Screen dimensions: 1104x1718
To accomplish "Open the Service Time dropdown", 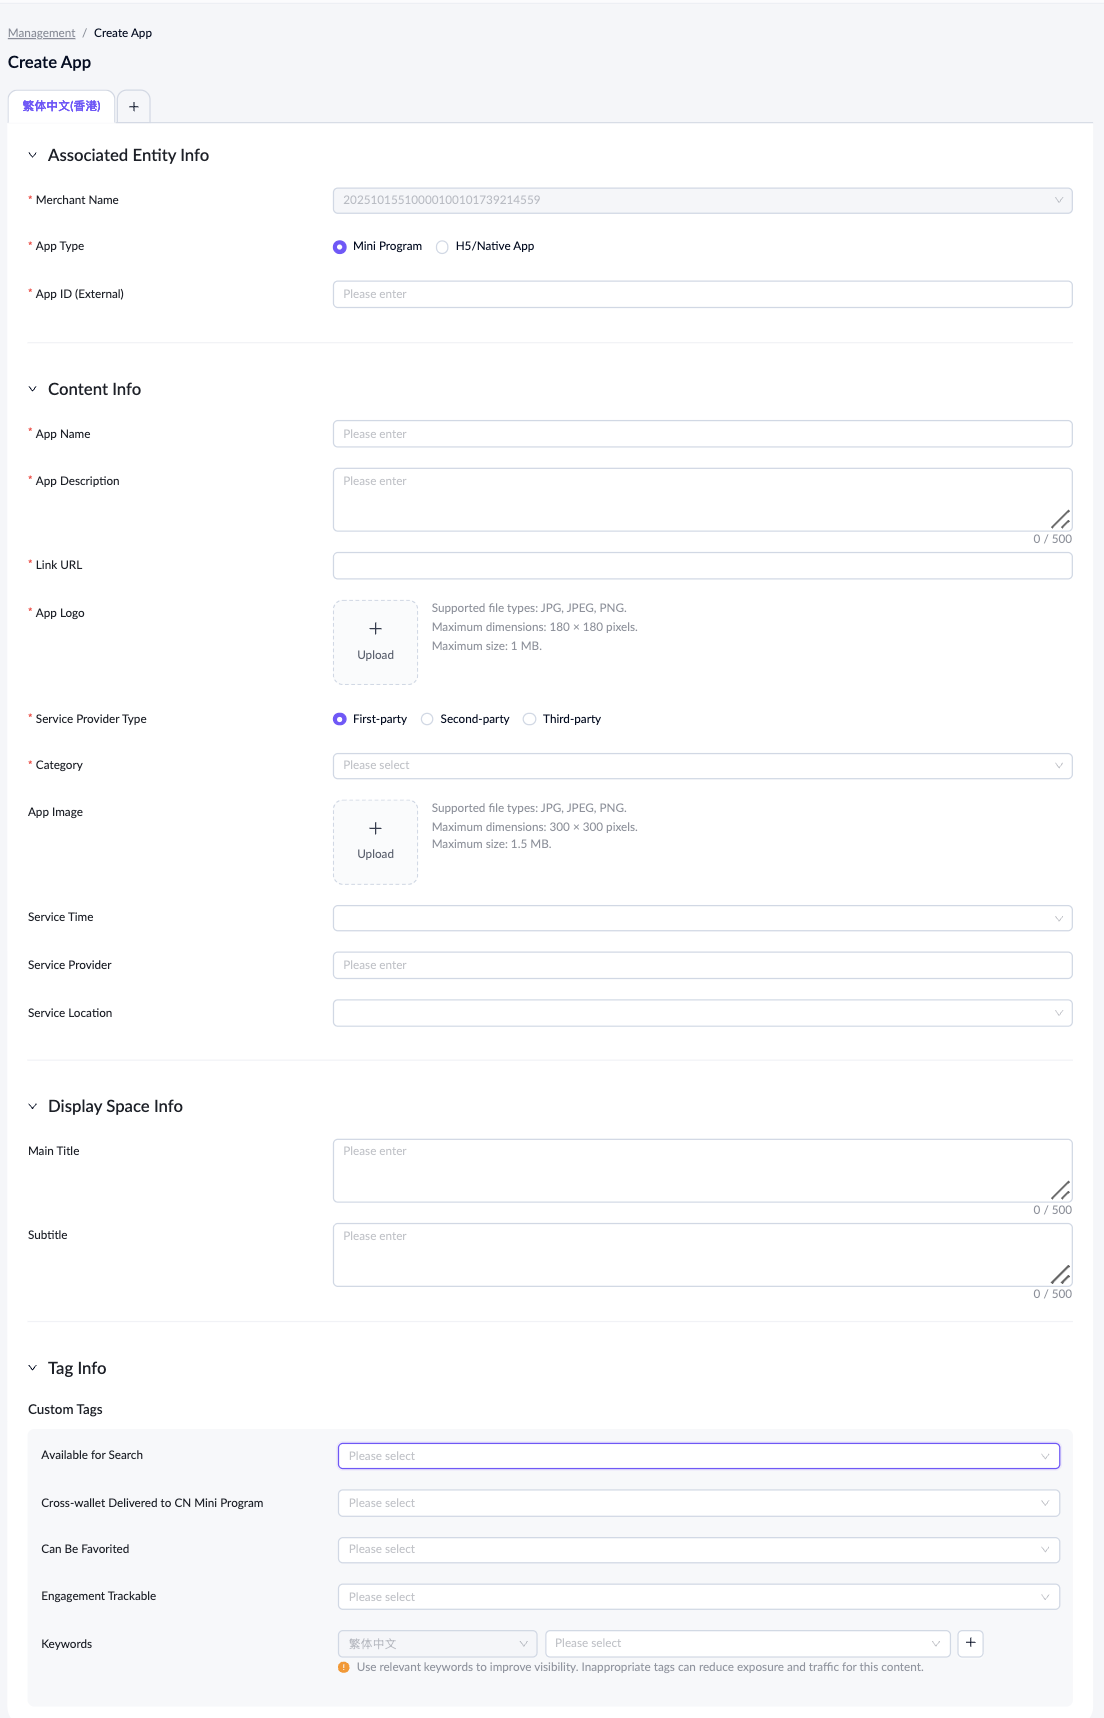I will pos(701,918).
